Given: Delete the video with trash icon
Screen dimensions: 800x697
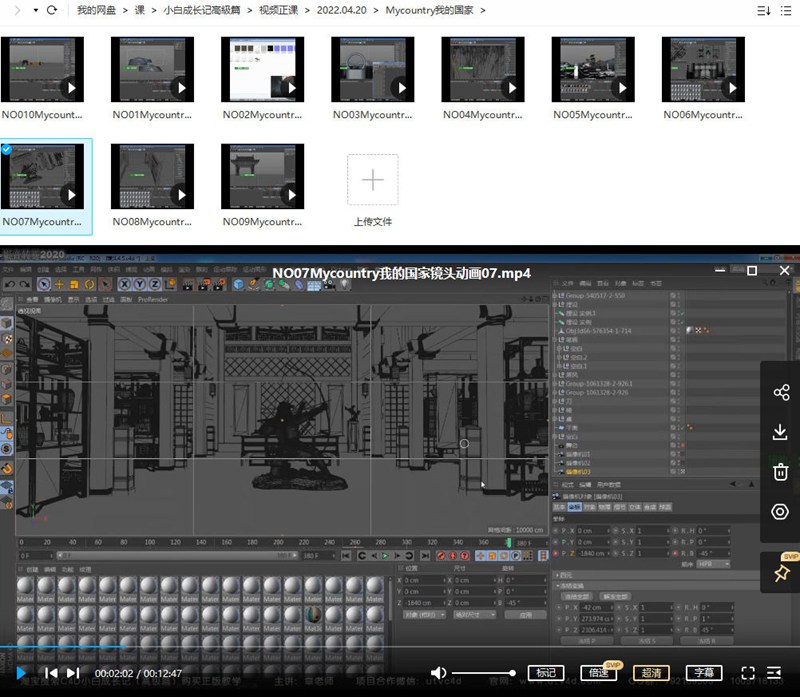Looking at the screenshot, I should [x=781, y=472].
